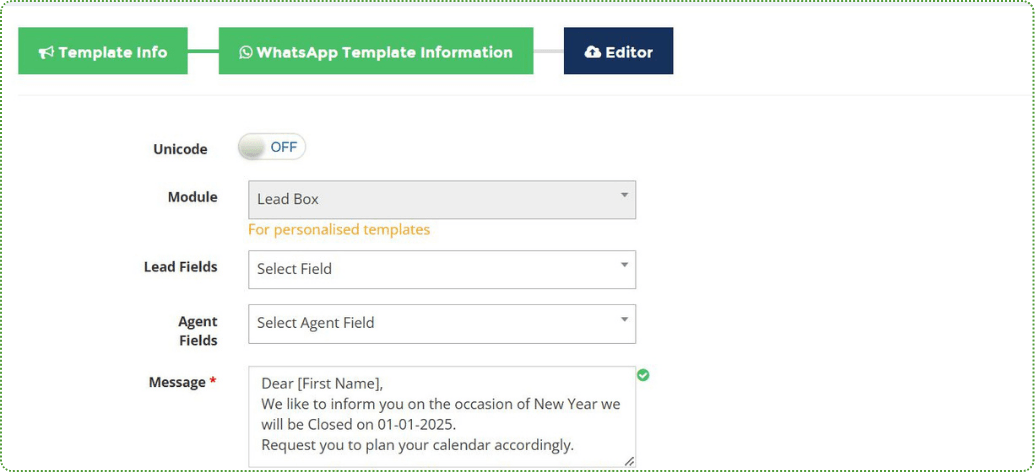Click cloud upload icon beside Editor

(593, 52)
